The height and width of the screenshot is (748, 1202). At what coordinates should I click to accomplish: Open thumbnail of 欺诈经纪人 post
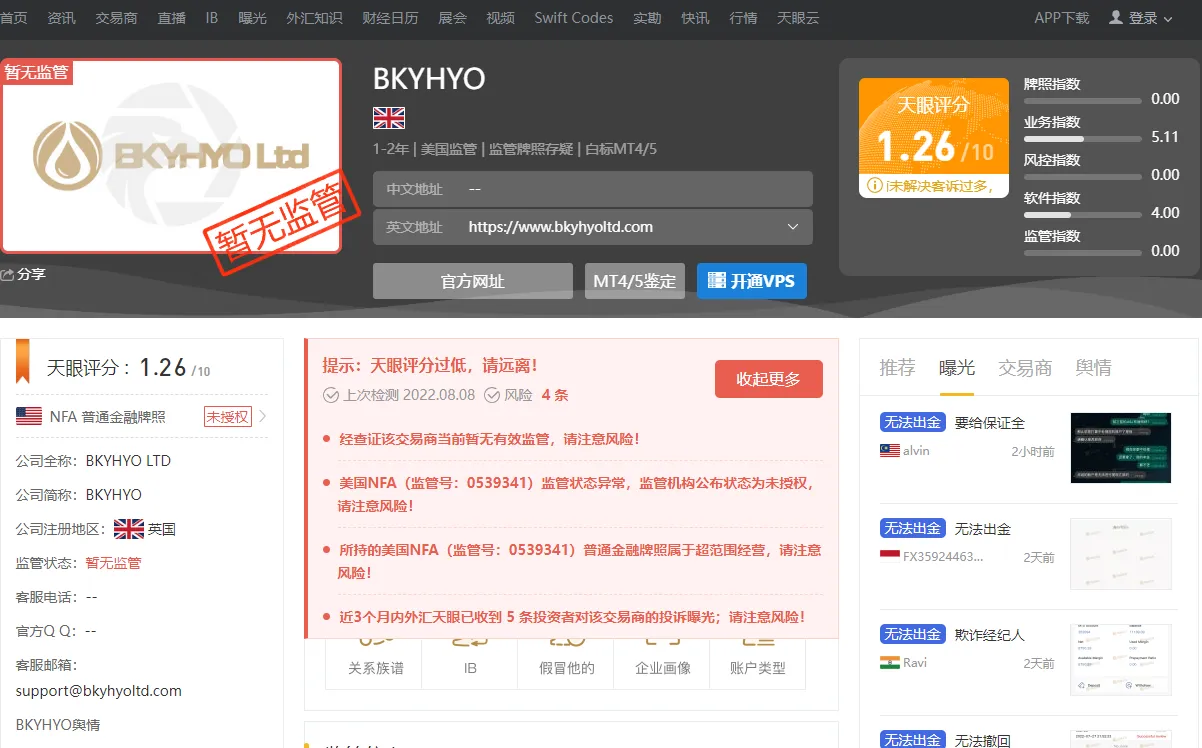(x=1120, y=660)
